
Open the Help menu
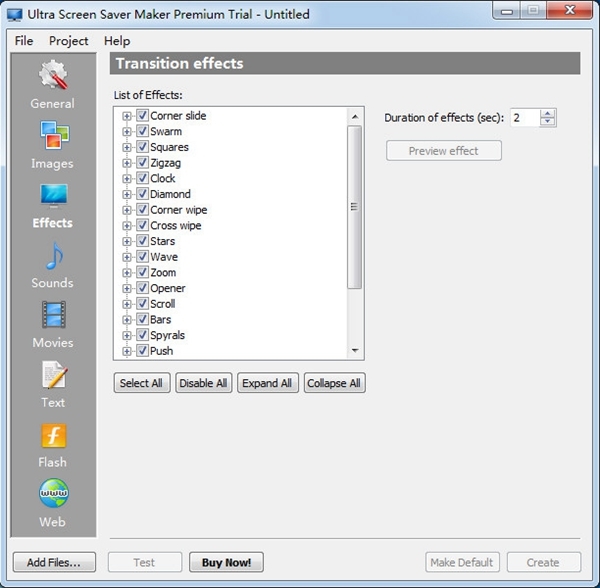click(x=117, y=41)
